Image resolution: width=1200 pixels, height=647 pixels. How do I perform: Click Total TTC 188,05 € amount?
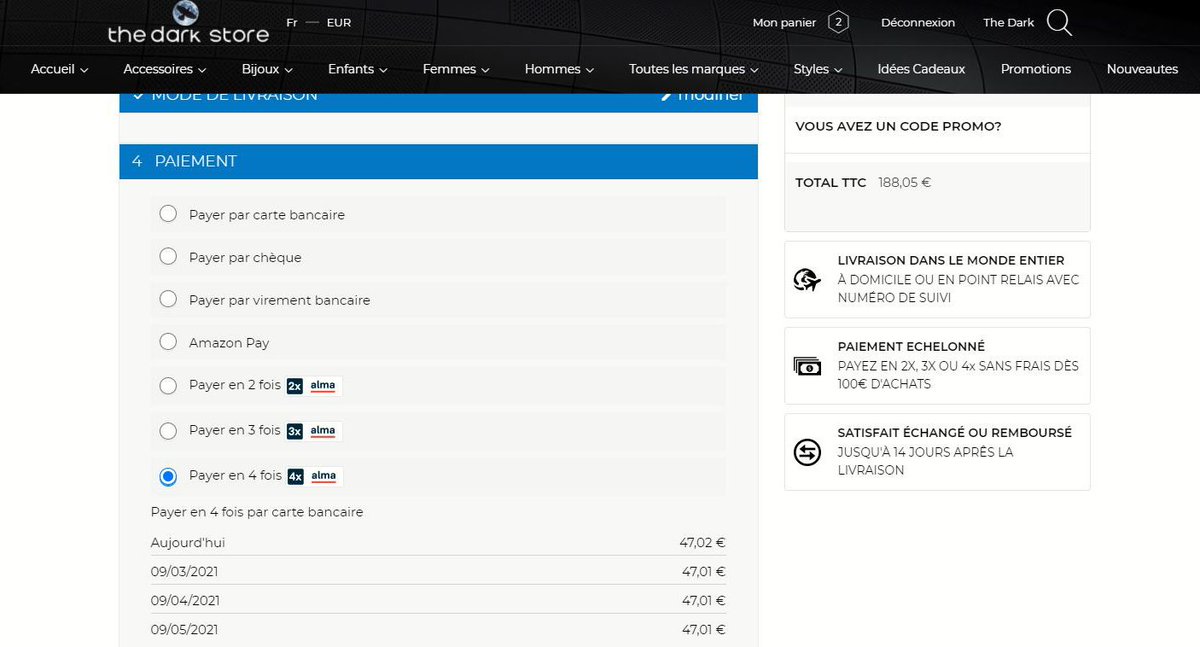pyautogui.click(x=905, y=183)
